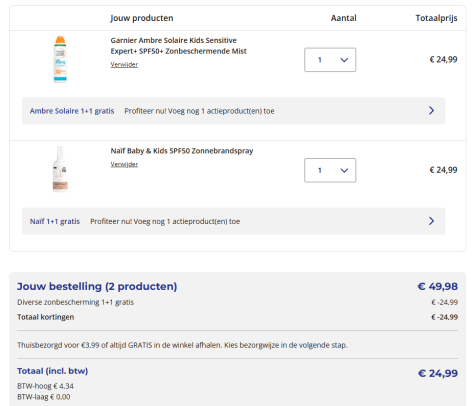Click 'Profiteer nu!' text in Naïf banner
The width and height of the screenshot is (475, 406).
click(x=111, y=221)
